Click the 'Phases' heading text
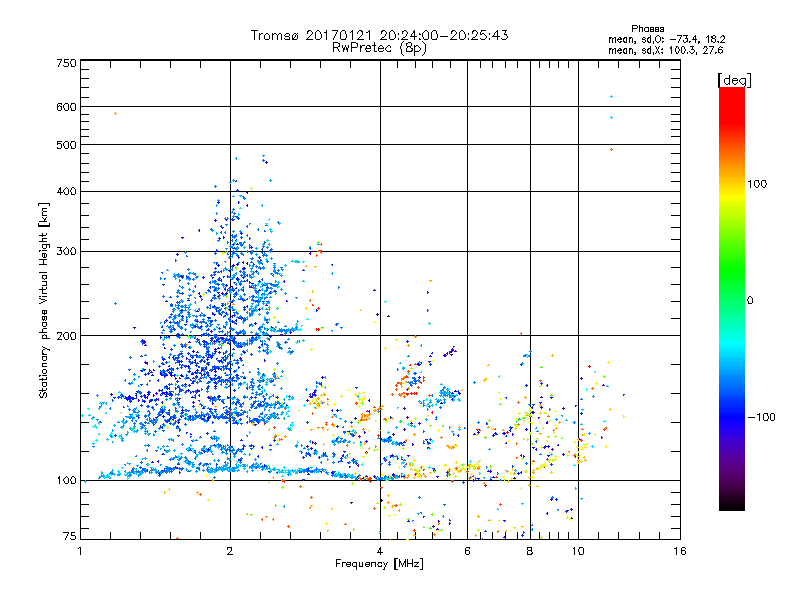Image resolution: width=800 pixels, height=600 pixels. 647,29
